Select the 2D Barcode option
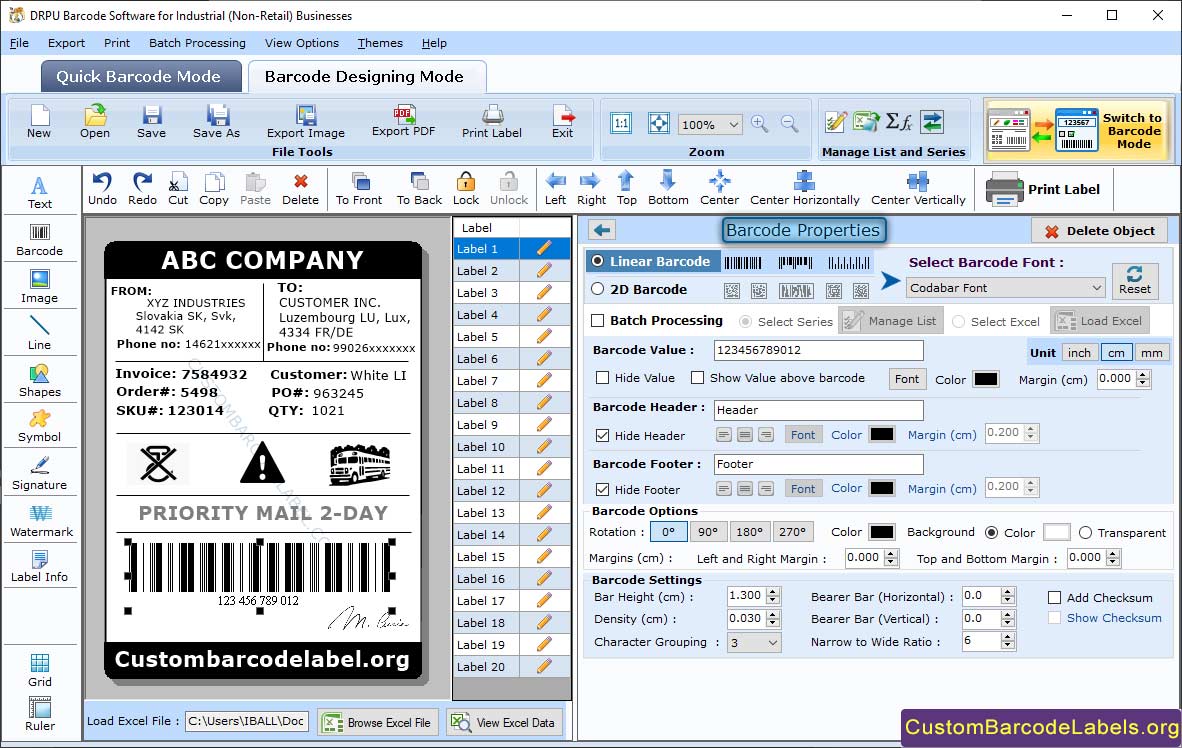 (598, 289)
